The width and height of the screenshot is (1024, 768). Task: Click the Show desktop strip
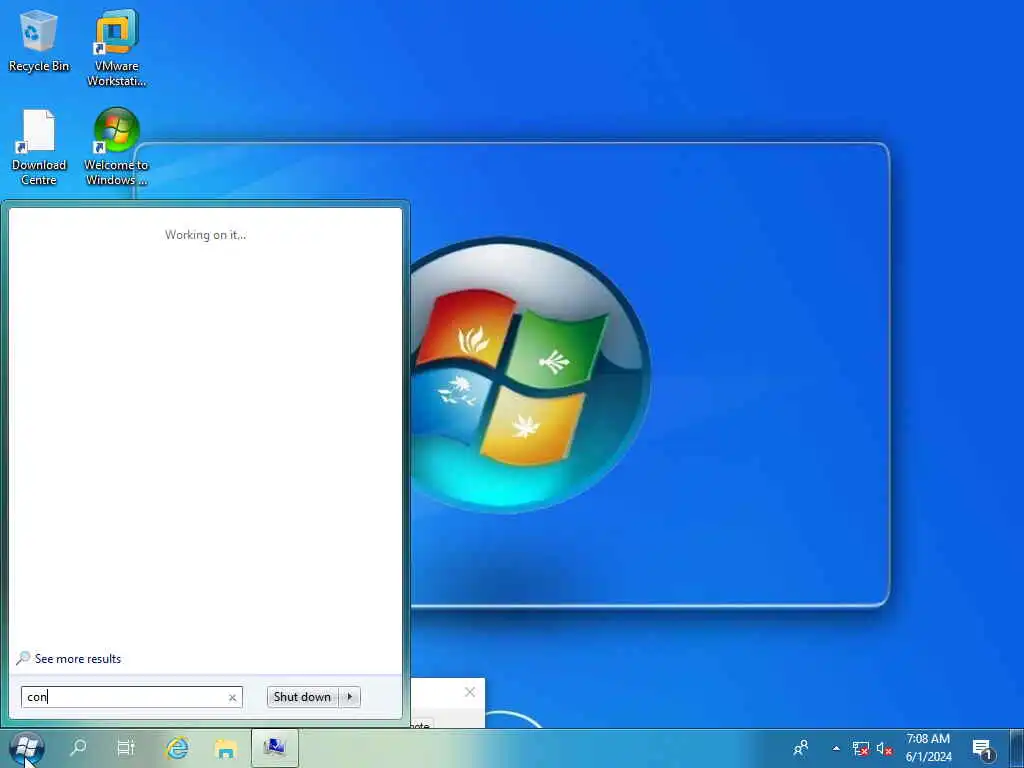click(1017, 748)
